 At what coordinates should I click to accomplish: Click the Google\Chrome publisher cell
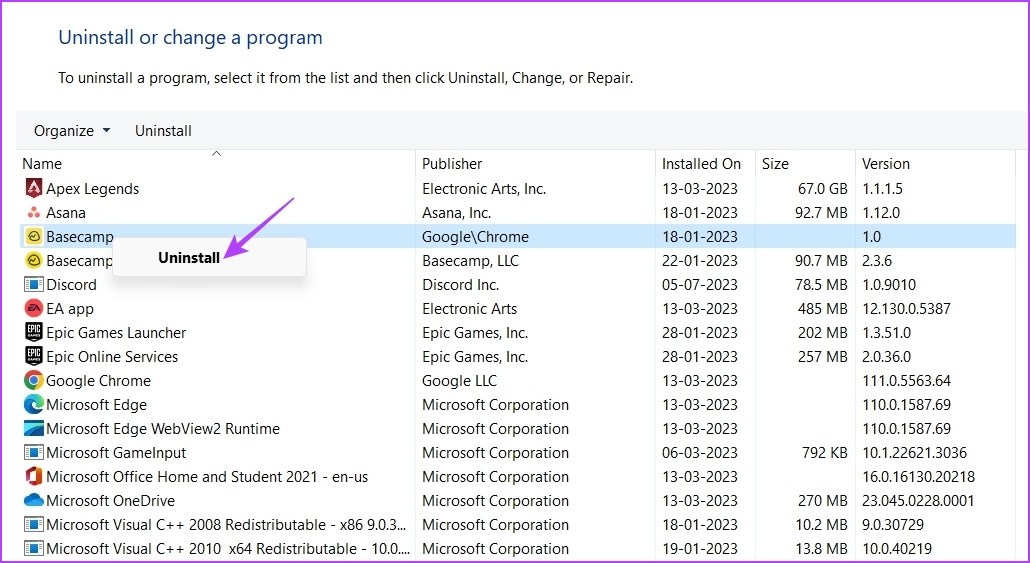[x=475, y=236]
